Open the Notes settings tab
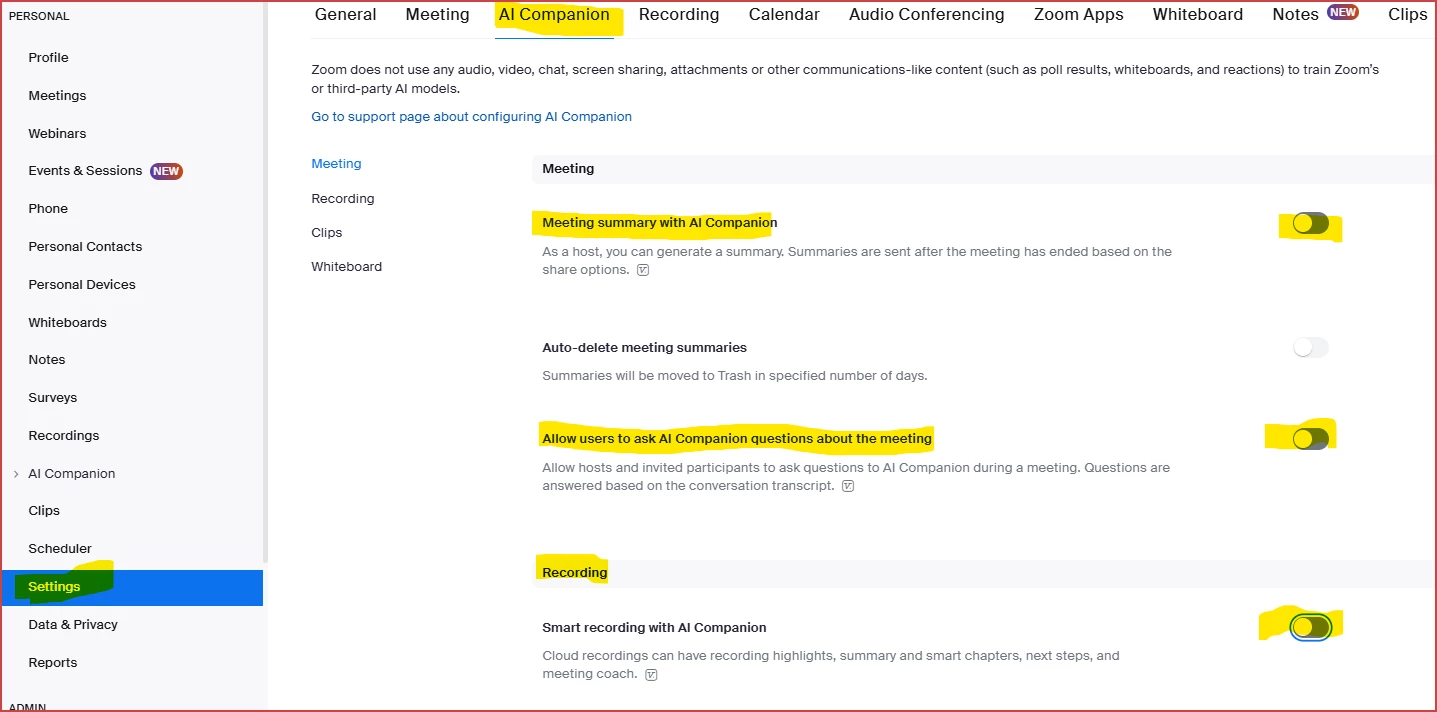Screen dimensions: 1437x712 [1295, 15]
